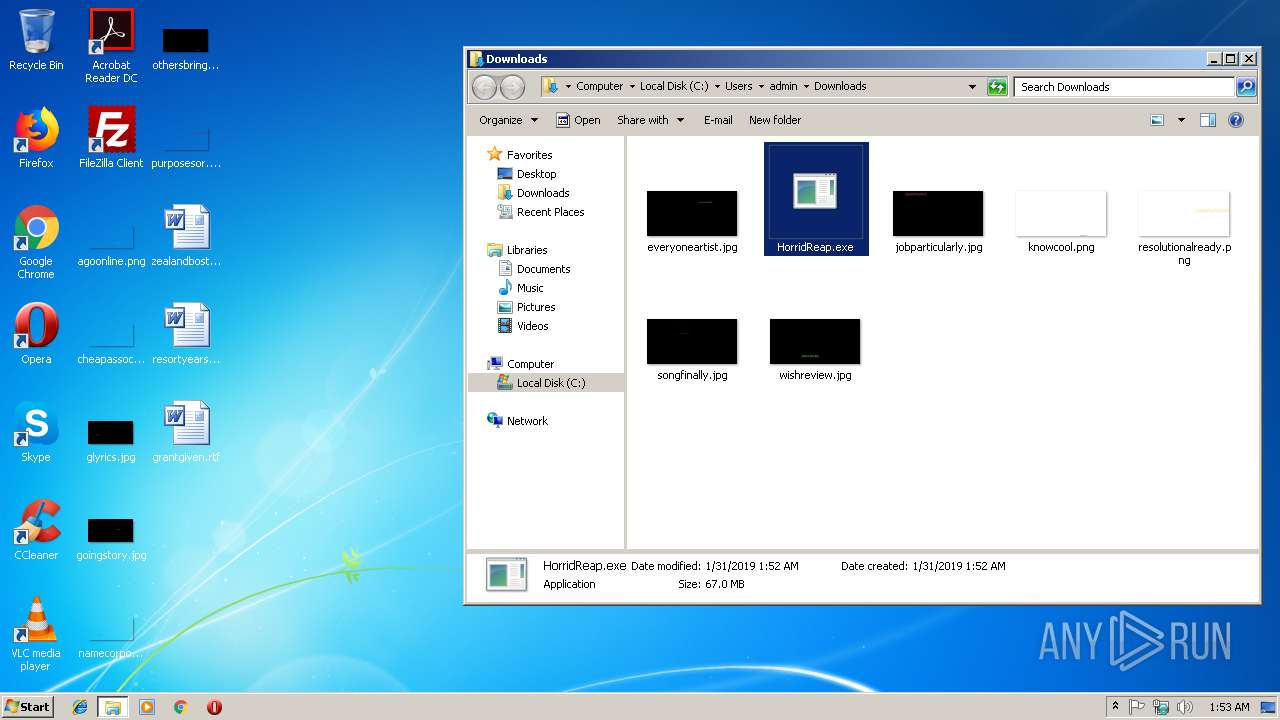Launch FileZilla Client shortcut
1280x720 pixels.
pos(111,138)
